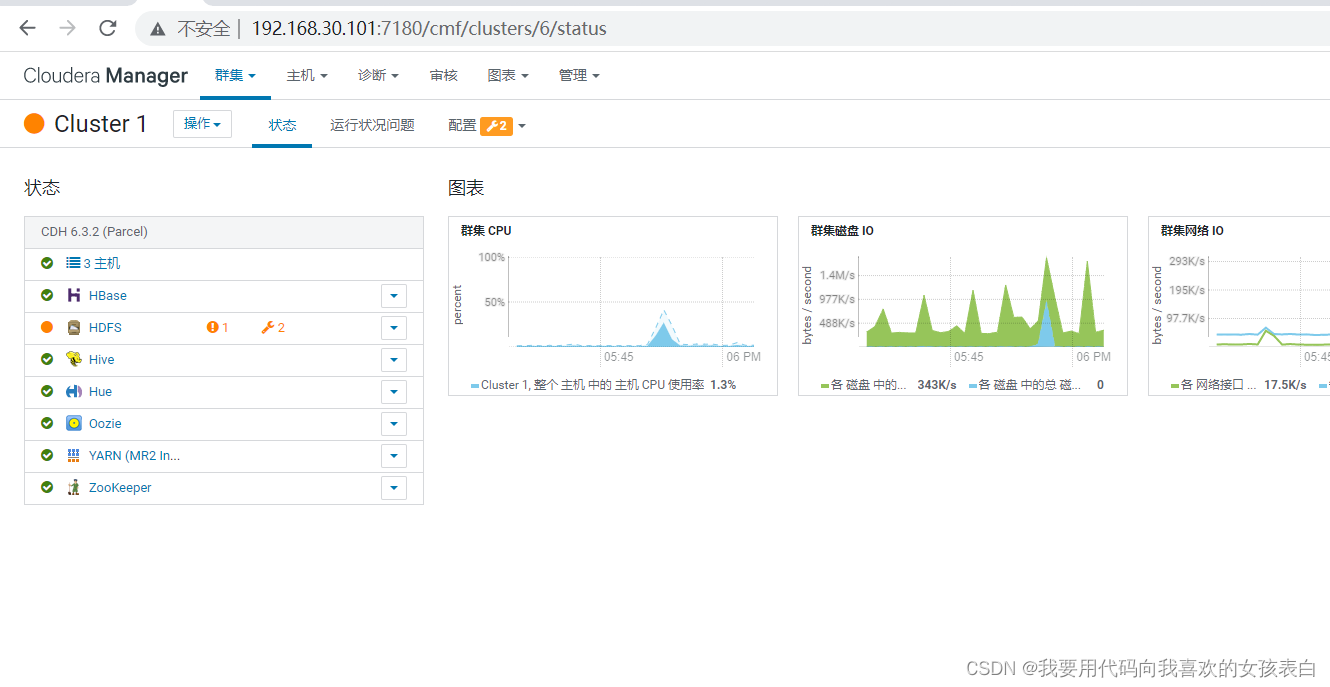
Task: Click the blue CPU usage legend swatch
Action: [475, 385]
